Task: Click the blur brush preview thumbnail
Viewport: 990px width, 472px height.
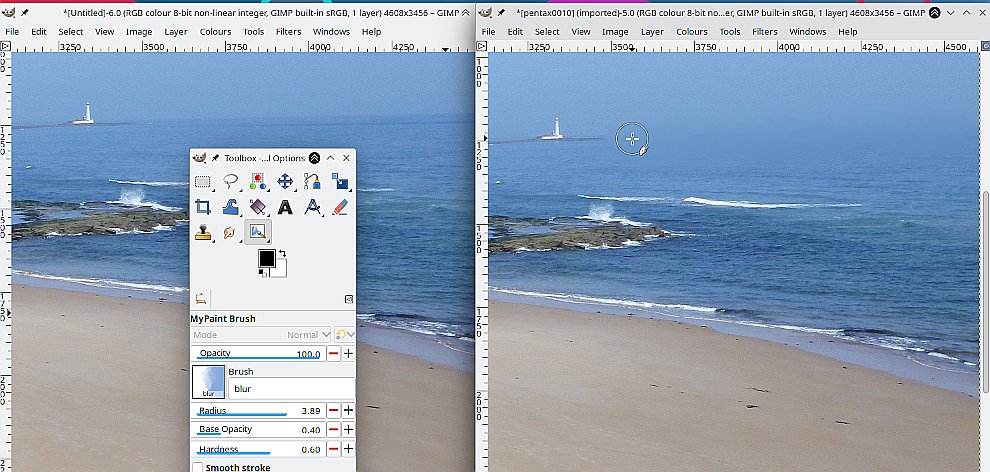Action: pos(208,382)
